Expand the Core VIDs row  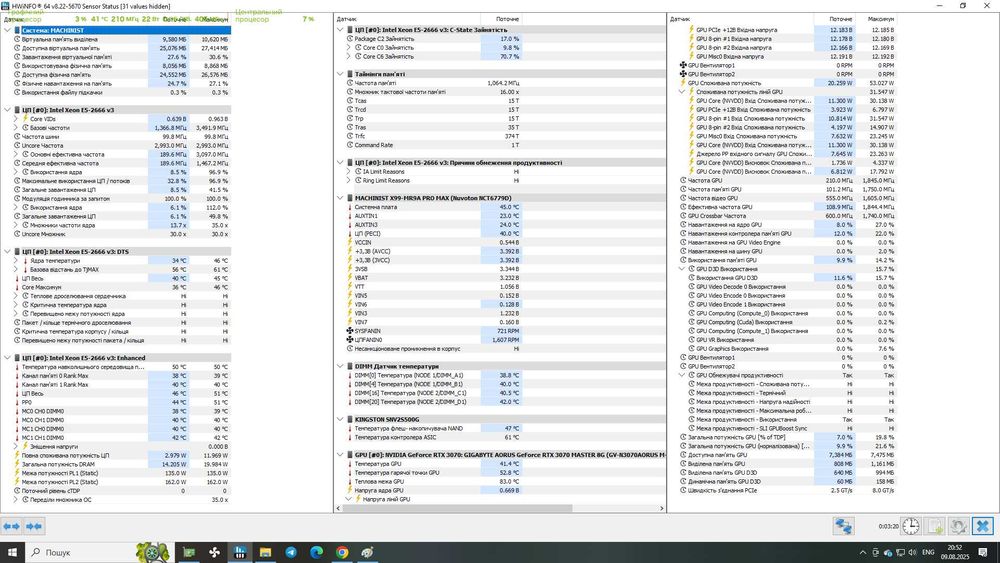(17, 119)
